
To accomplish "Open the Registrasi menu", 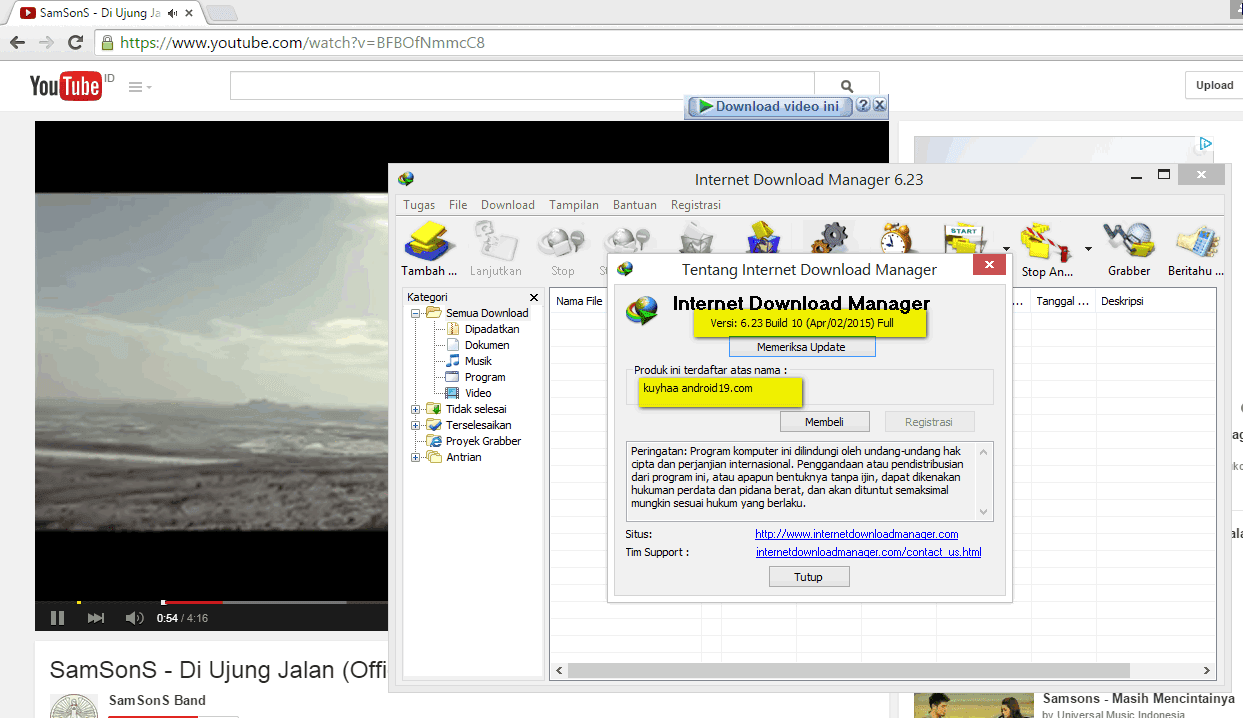I will (696, 205).
